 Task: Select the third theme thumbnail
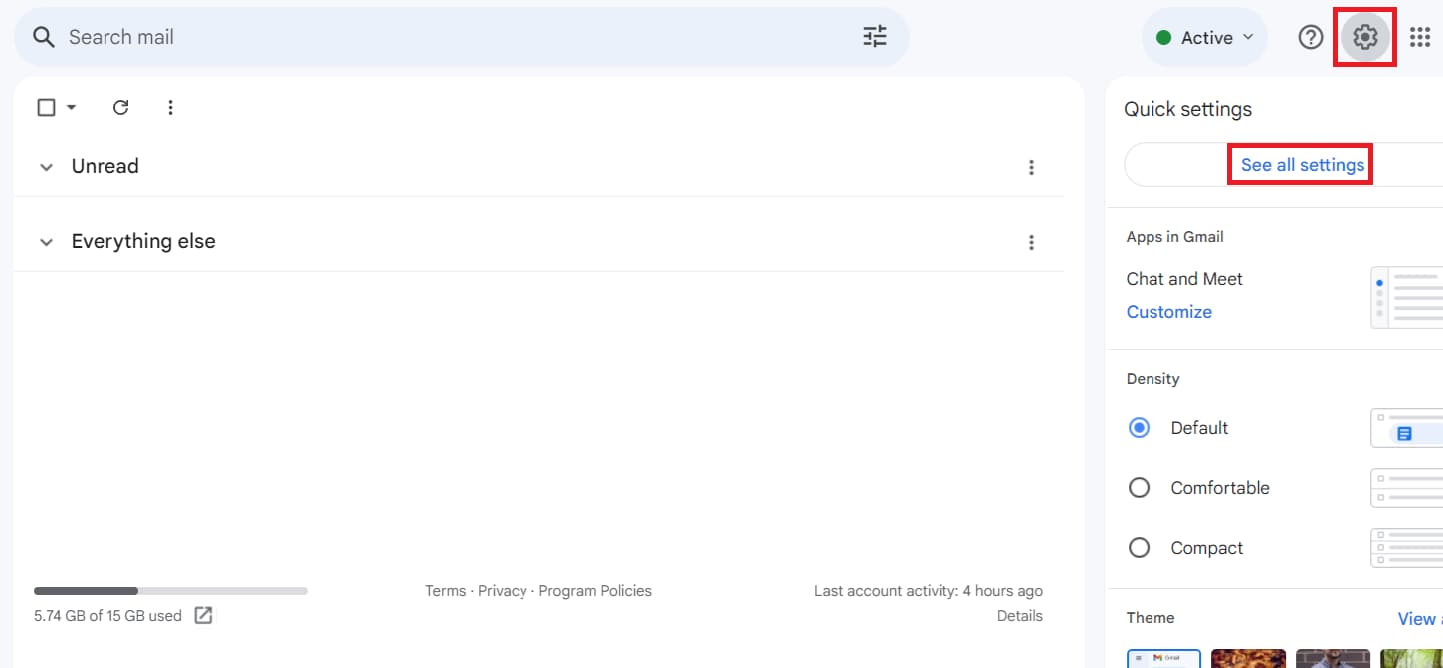click(1333, 658)
